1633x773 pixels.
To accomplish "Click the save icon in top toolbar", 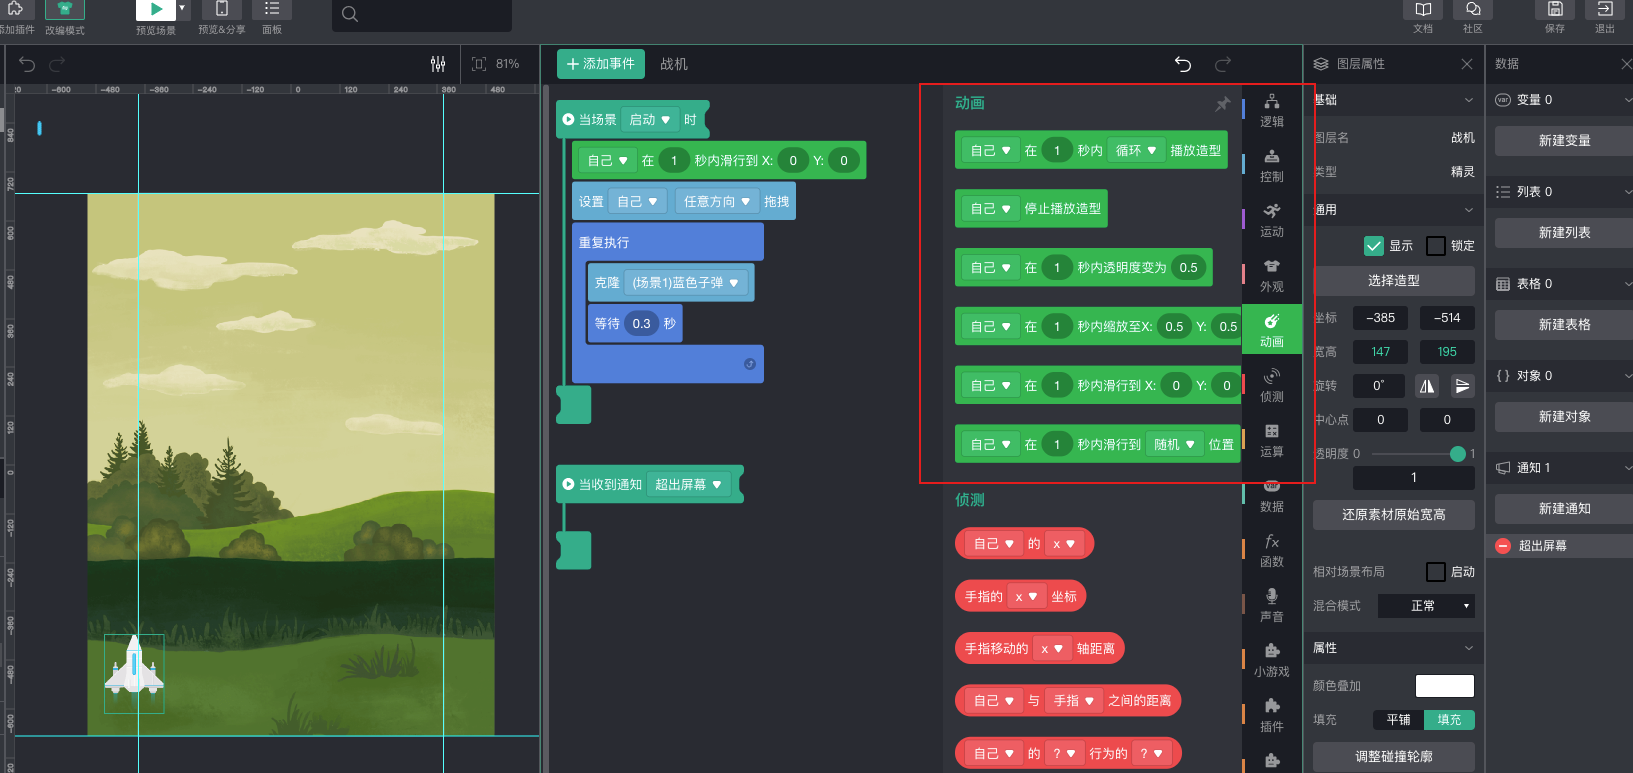I will coord(1555,9).
